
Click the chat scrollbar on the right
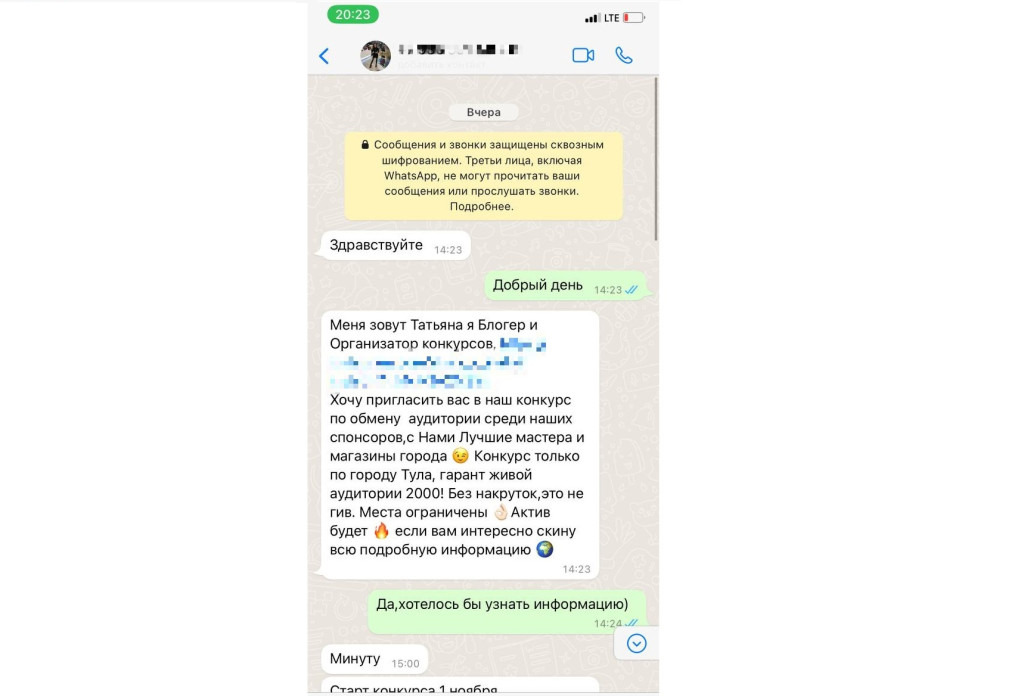tap(656, 158)
